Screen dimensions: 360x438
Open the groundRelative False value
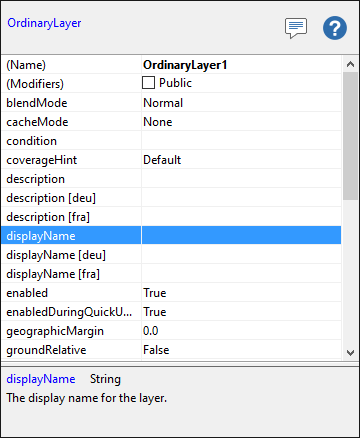(241, 350)
